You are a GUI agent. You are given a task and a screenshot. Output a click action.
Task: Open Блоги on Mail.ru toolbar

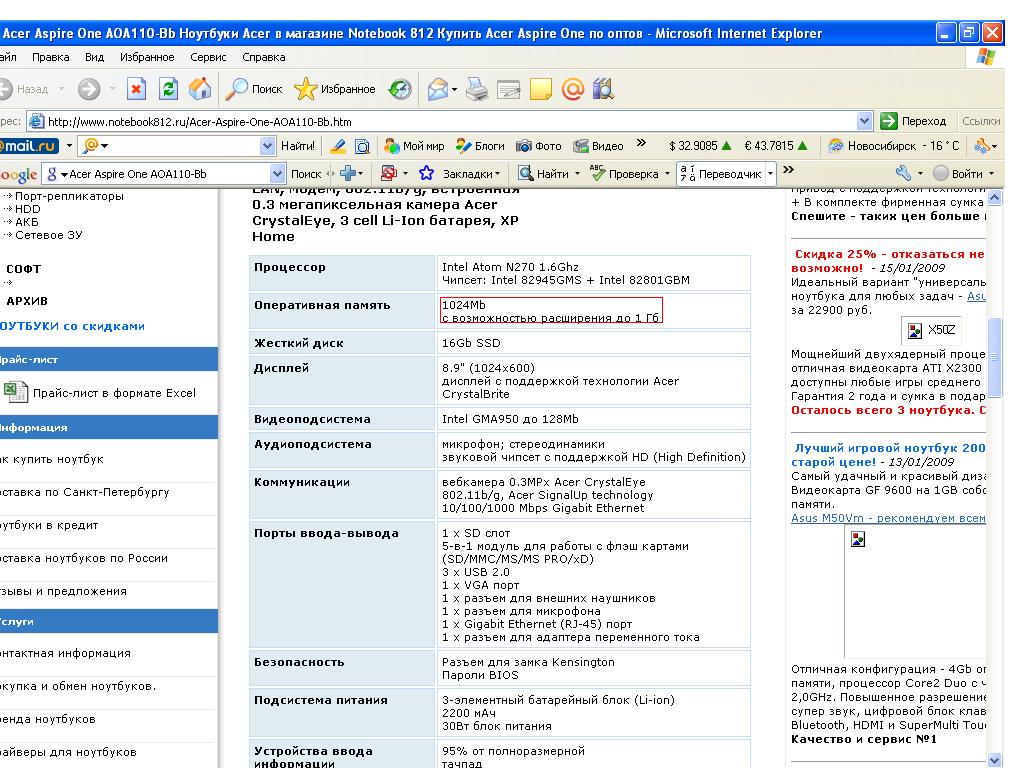[481, 146]
